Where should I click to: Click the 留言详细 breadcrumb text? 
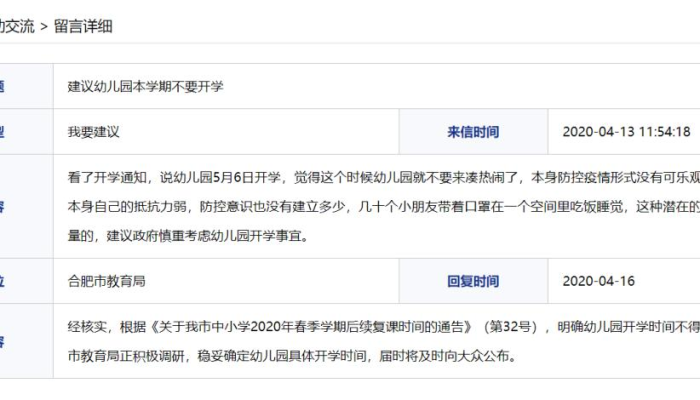(x=83, y=26)
